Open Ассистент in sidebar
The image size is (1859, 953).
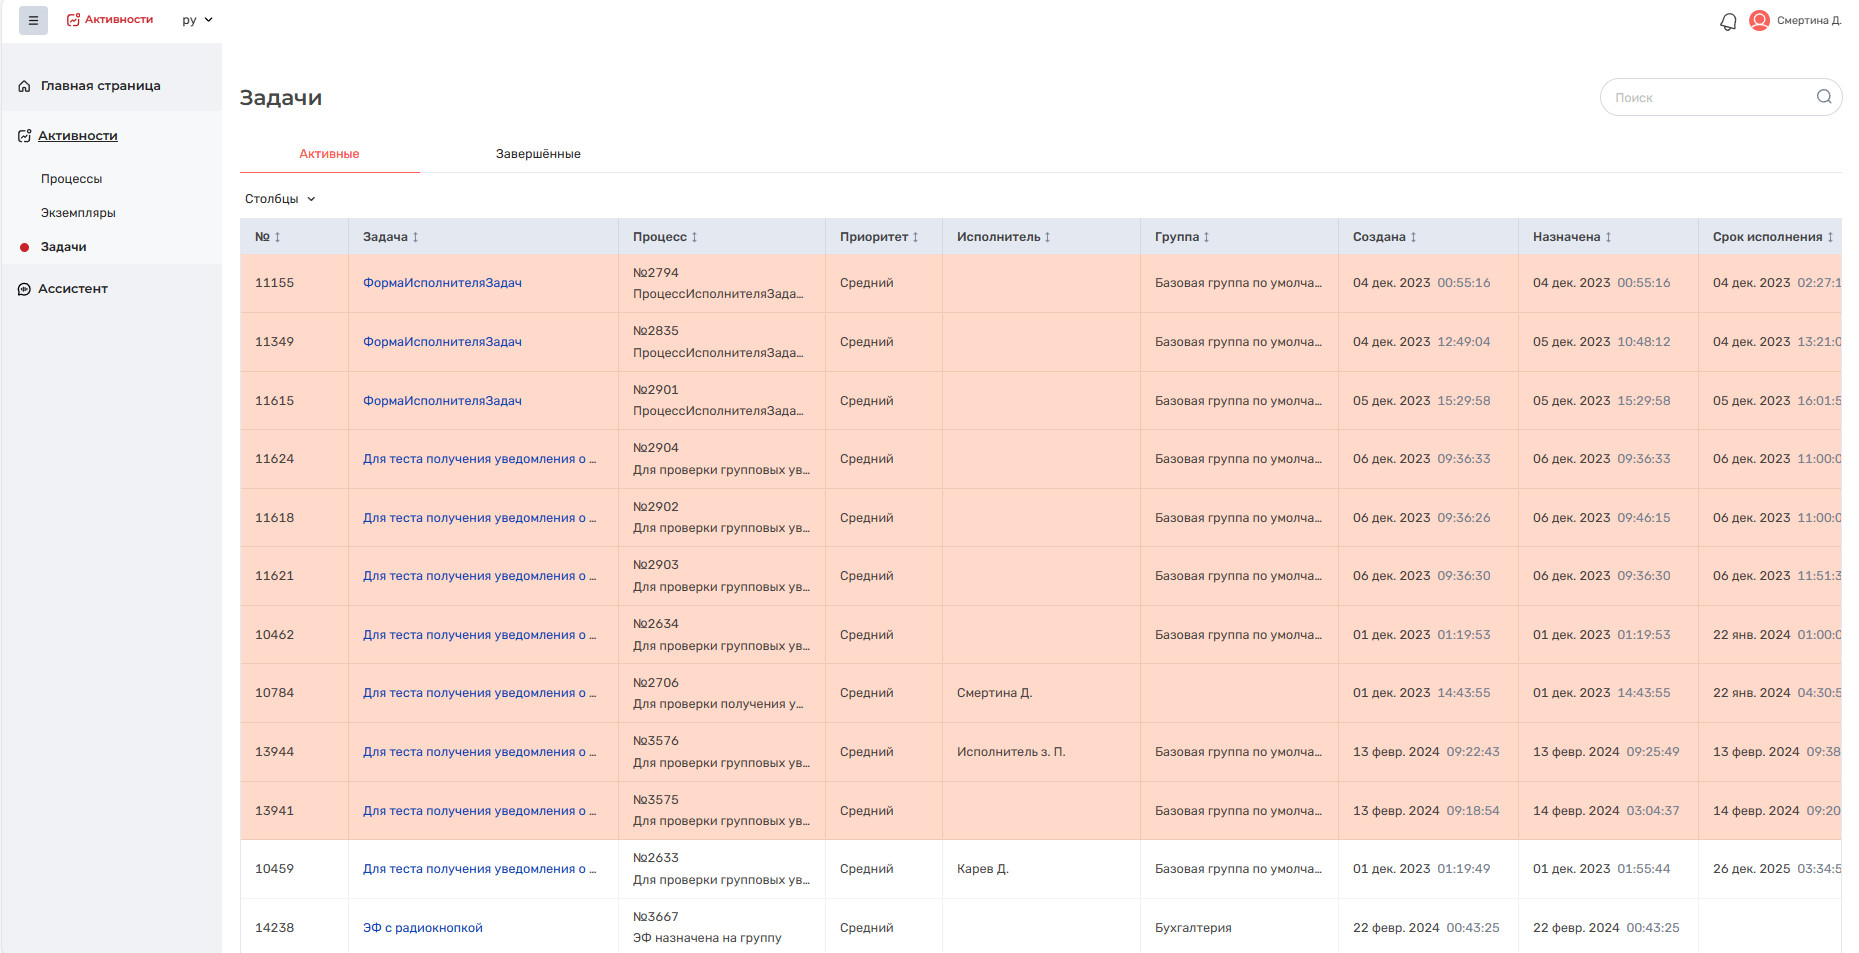(x=73, y=289)
